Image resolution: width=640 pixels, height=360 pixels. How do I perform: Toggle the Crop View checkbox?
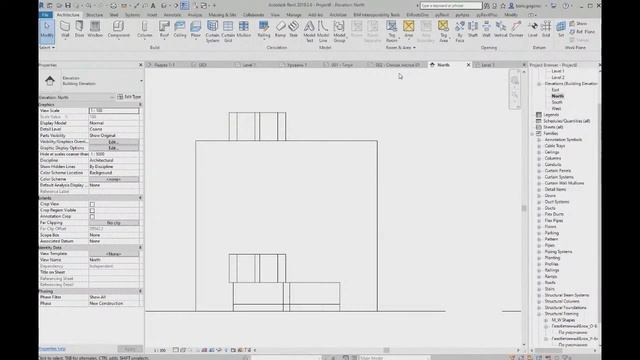point(92,204)
